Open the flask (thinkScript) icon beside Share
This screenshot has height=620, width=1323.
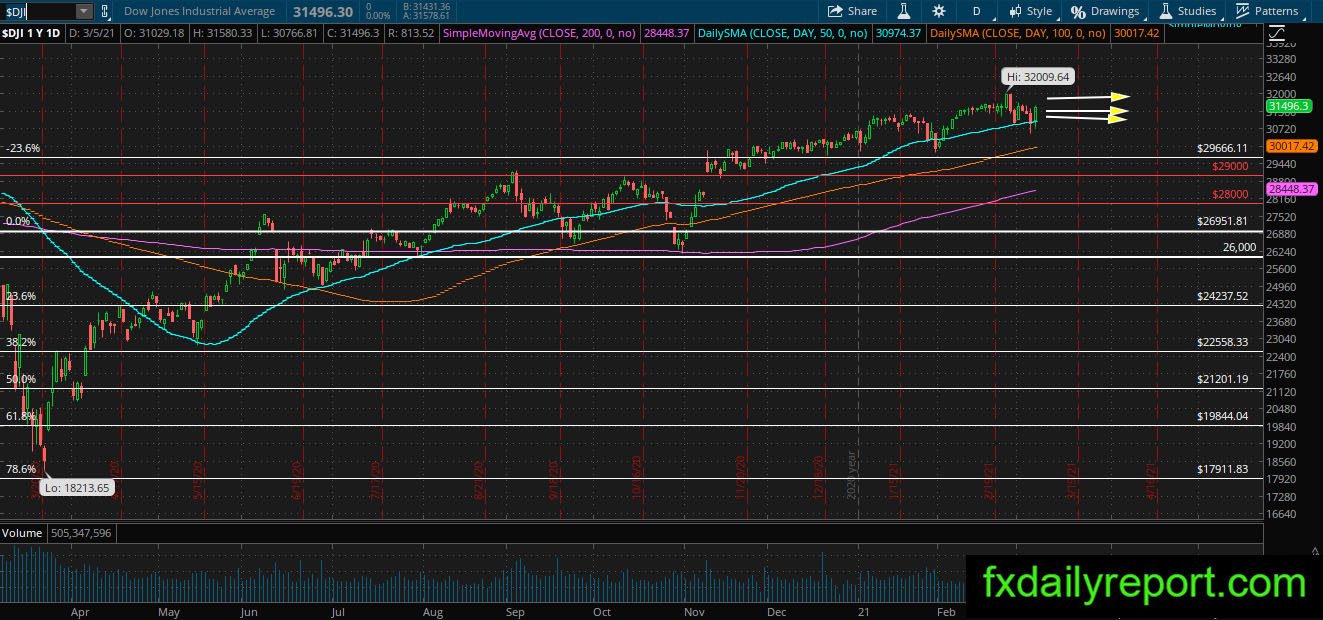[903, 11]
